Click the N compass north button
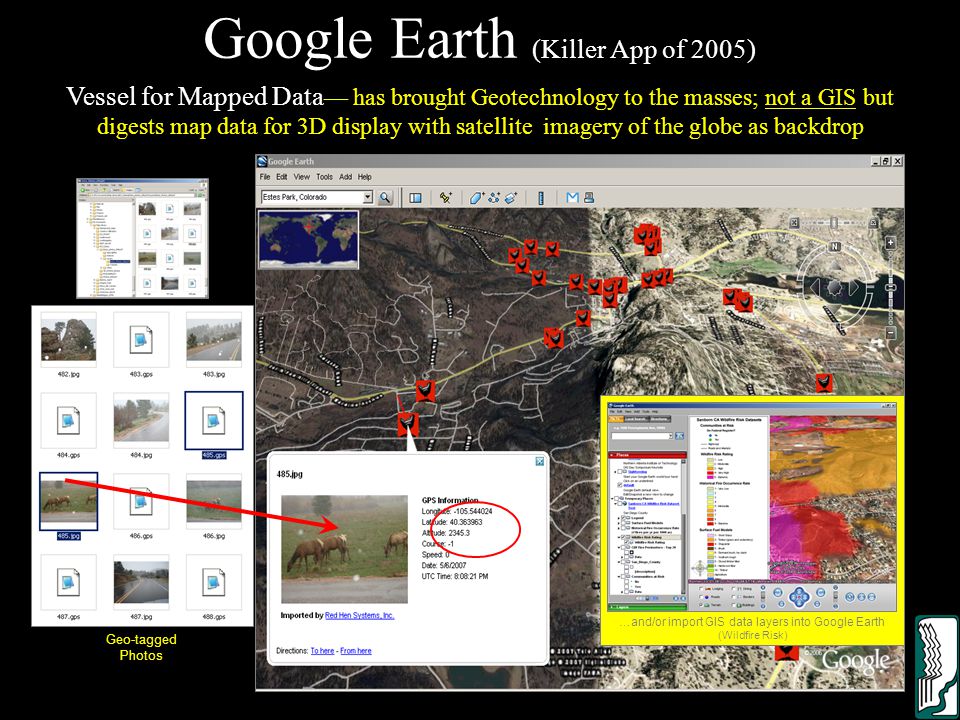Screen dimensions: 960x720 pyautogui.click(x=834, y=247)
